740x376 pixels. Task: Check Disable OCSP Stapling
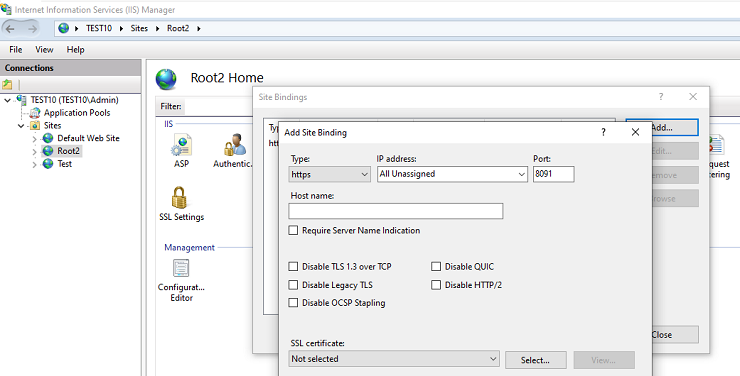pyautogui.click(x=293, y=303)
